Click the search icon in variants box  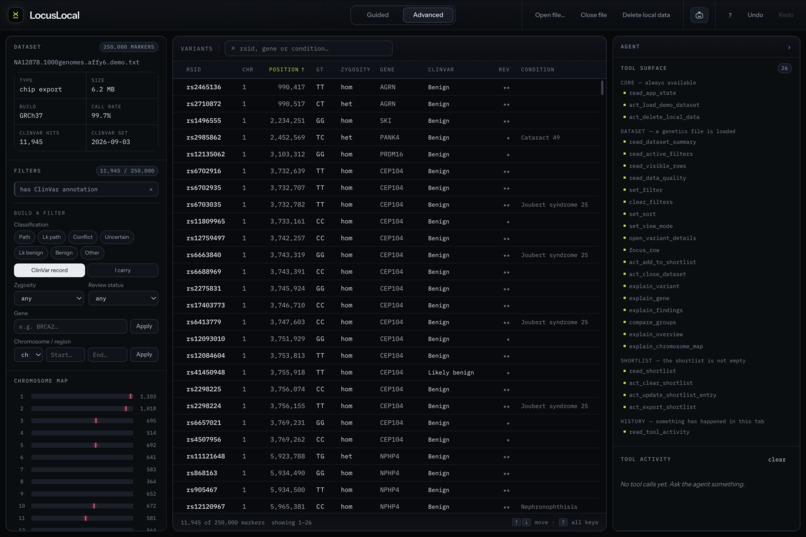[233, 48]
